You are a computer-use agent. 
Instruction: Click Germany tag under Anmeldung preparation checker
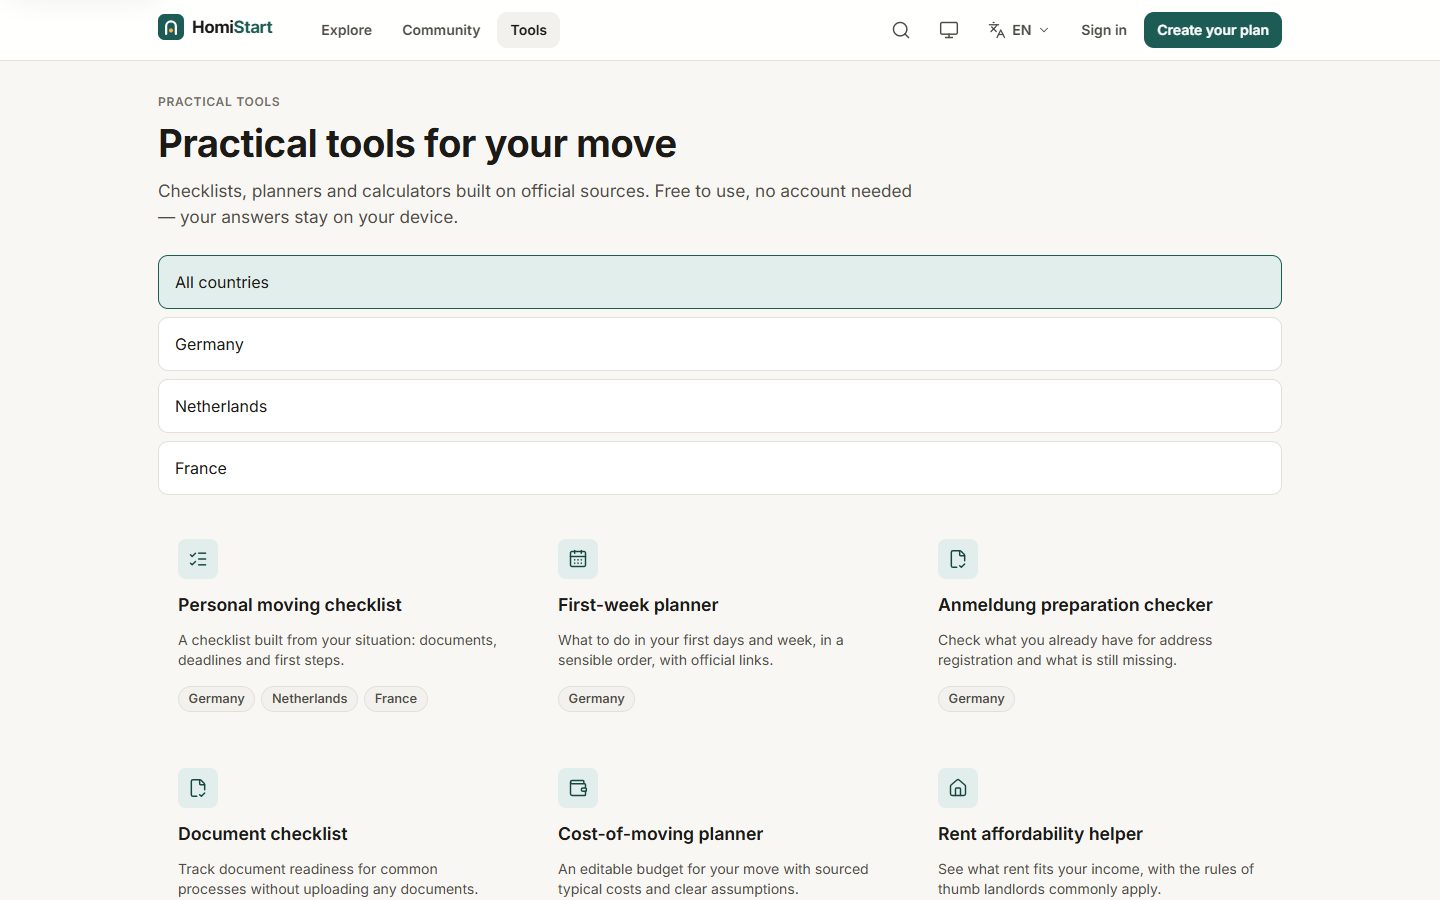(976, 699)
